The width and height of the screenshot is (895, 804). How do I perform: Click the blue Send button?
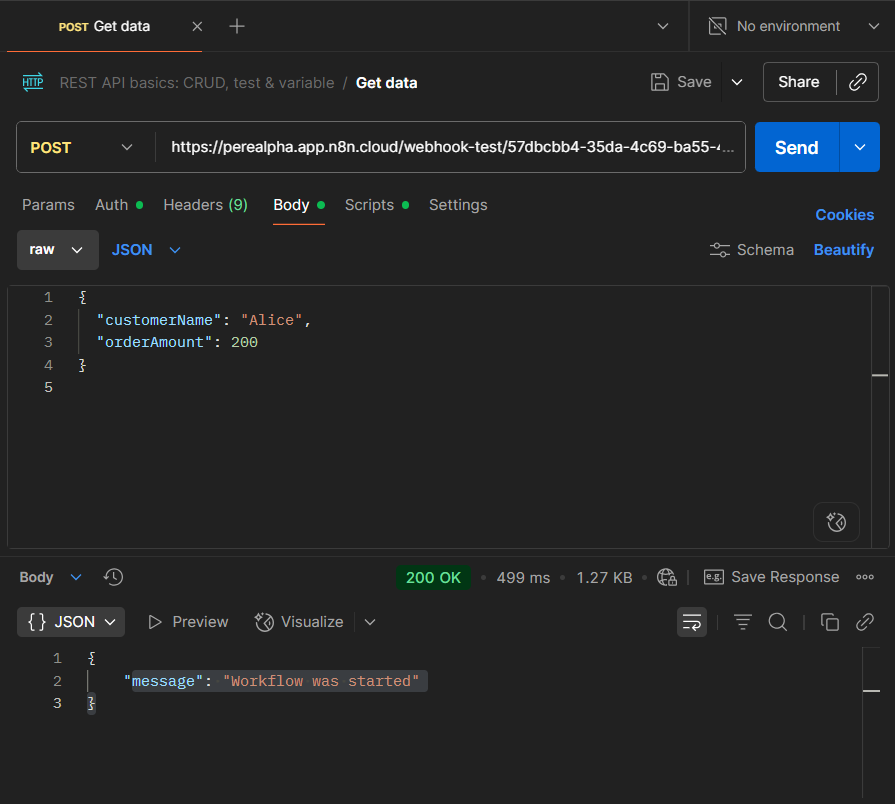coord(796,147)
